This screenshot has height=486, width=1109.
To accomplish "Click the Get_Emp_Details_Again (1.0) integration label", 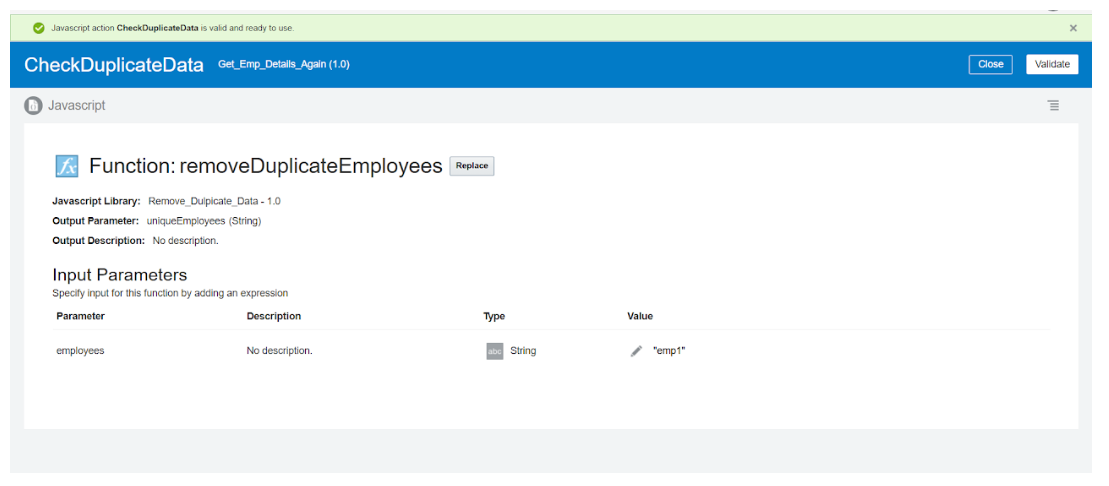I will pyautogui.click(x=283, y=65).
